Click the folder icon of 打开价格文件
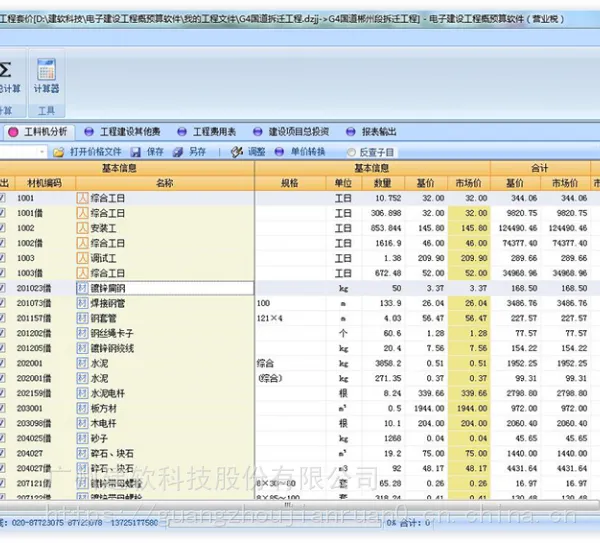The height and width of the screenshot is (543, 600). 59,152
